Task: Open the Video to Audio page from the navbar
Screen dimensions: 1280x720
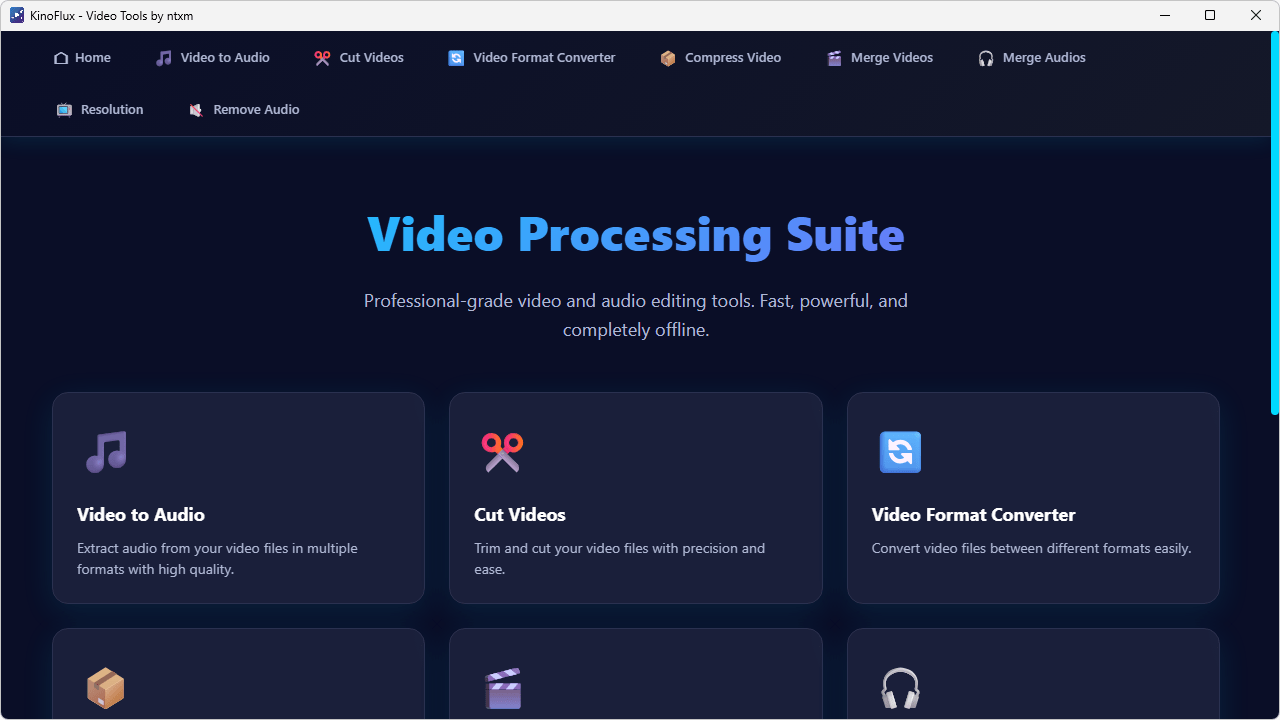Action: [211, 57]
